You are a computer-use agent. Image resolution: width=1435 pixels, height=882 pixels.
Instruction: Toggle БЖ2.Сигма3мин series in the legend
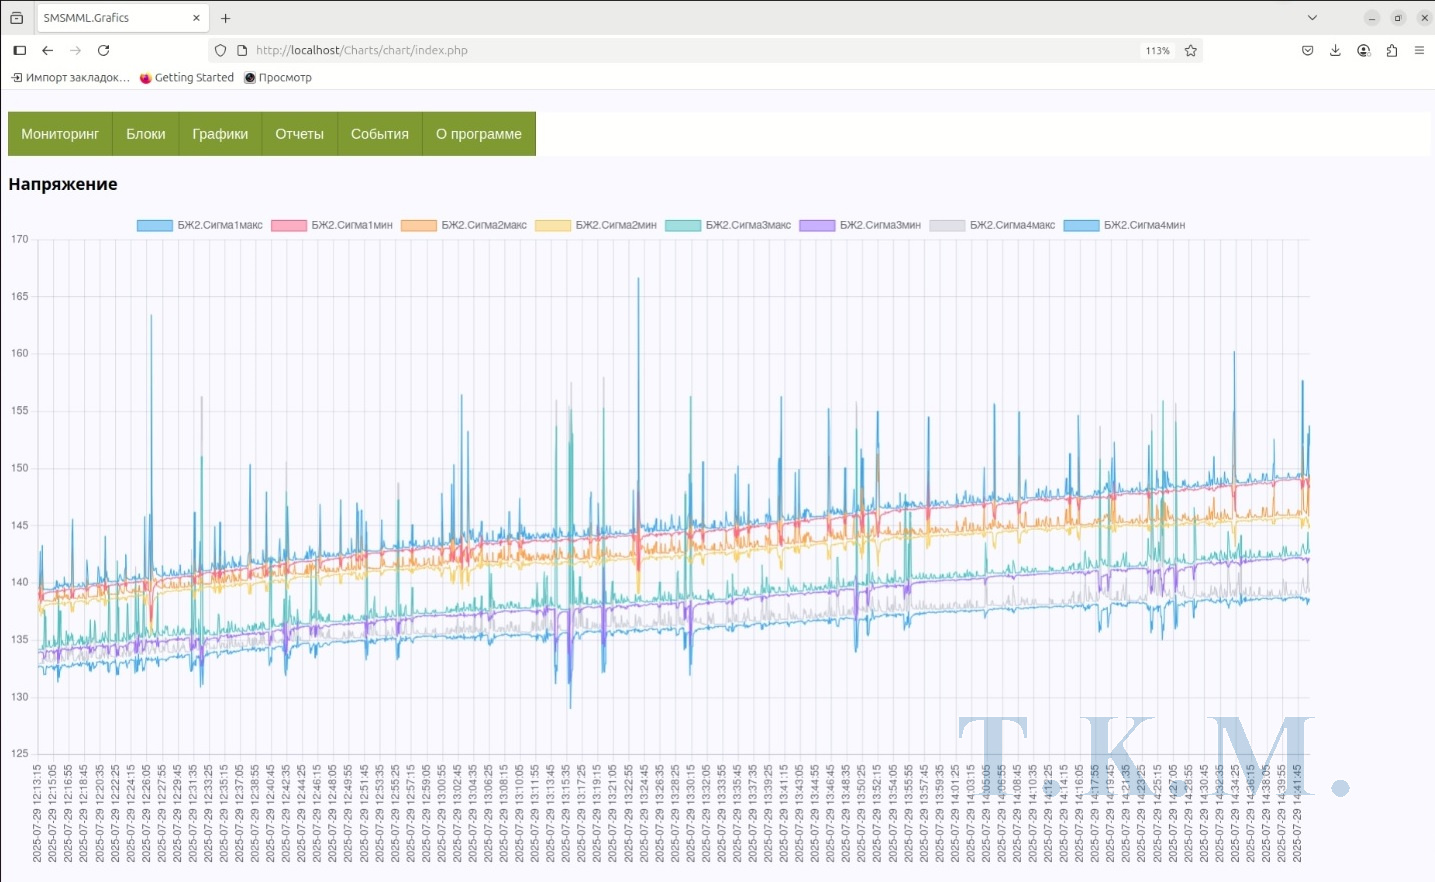879,225
